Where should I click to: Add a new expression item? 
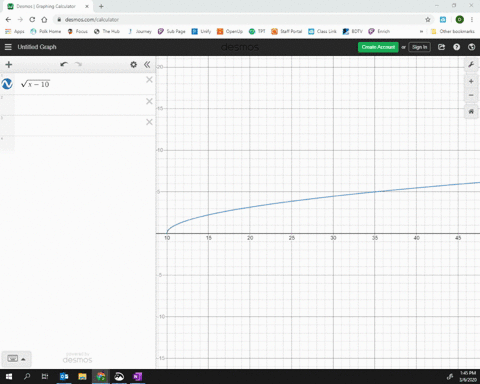9,64
